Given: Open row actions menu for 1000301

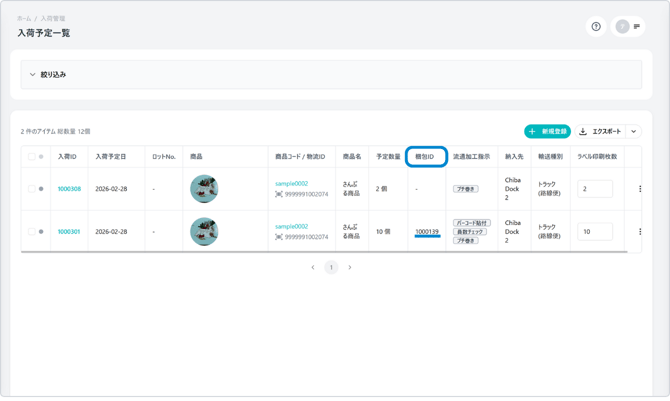Looking at the screenshot, I should tap(640, 232).
